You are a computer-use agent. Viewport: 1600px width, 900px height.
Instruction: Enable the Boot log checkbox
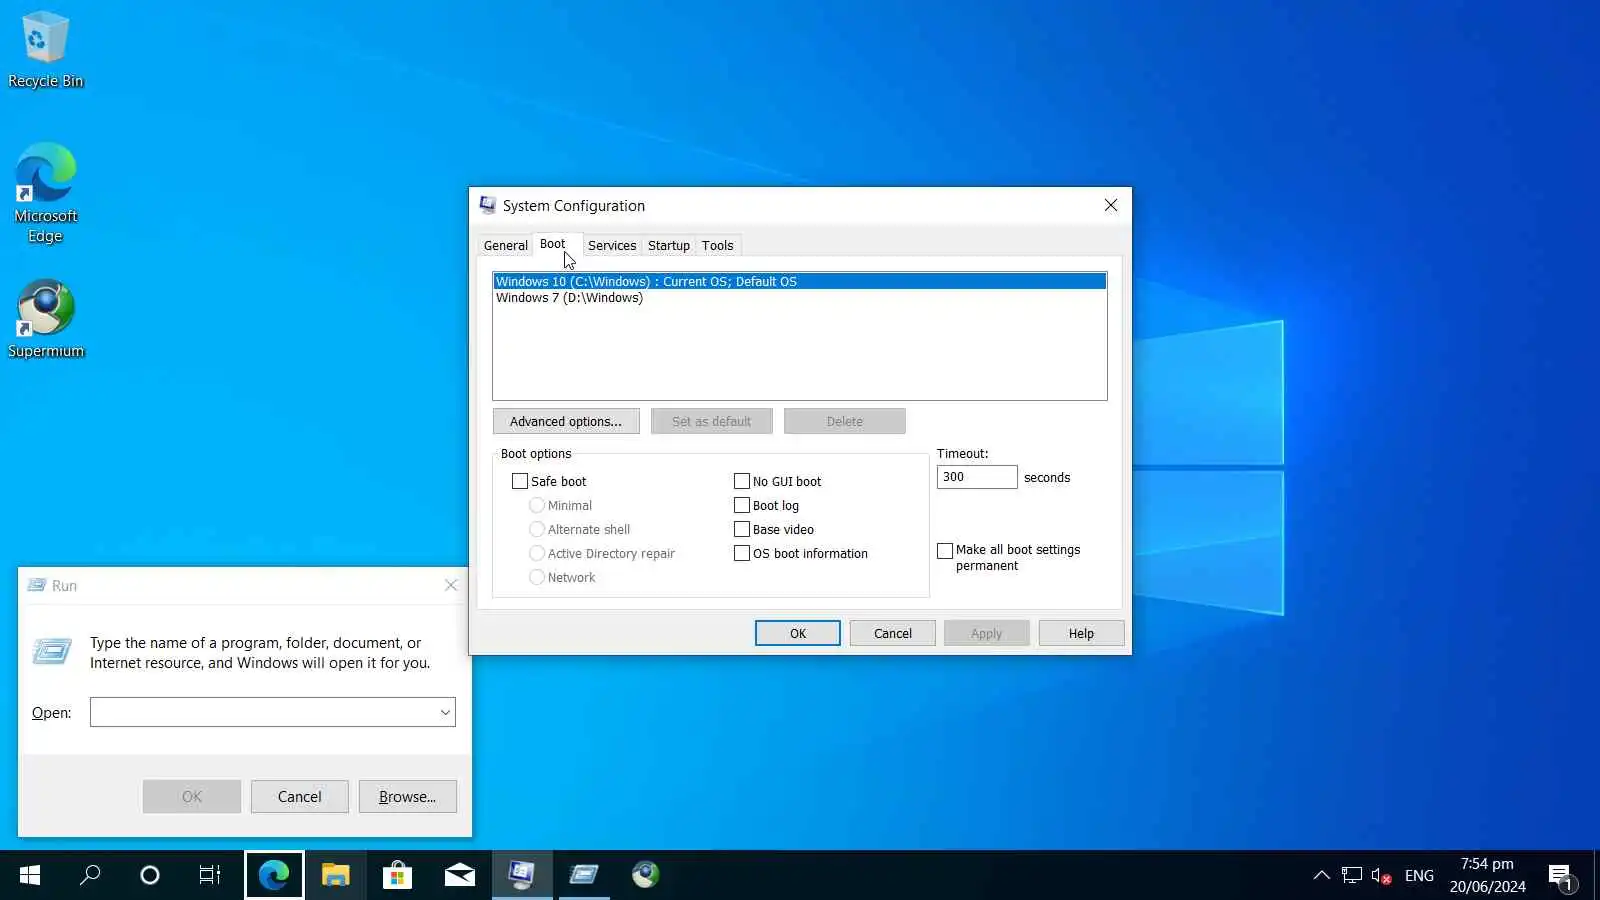click(742, 505)
